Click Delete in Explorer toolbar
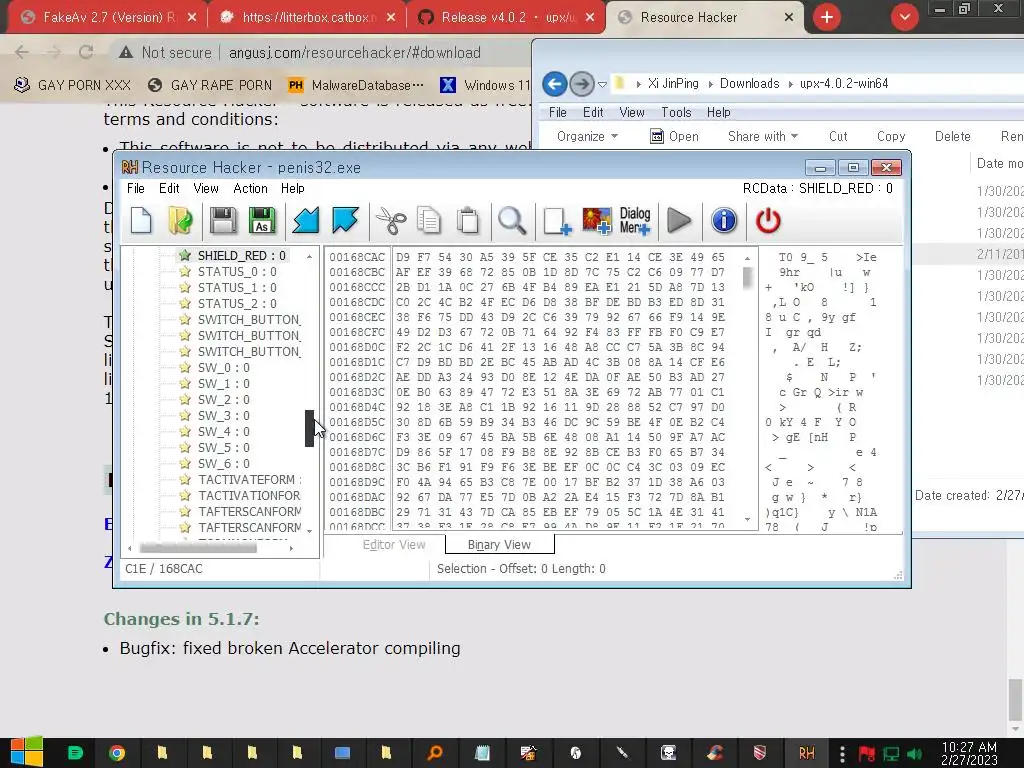The height and width of the screenshot is (768, 1024). [x=952, y=136]
